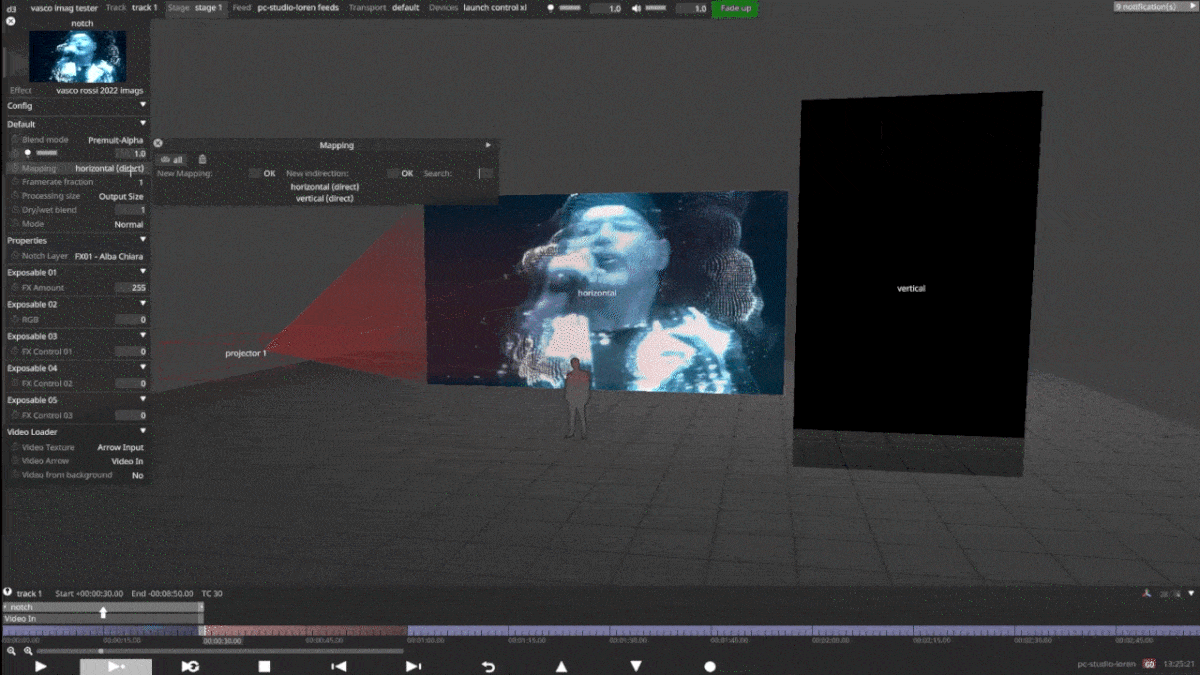Screen dimensions: 1200x675
Task: Click the timeline zoom in magnifier
Action: [x=28, y=651]
